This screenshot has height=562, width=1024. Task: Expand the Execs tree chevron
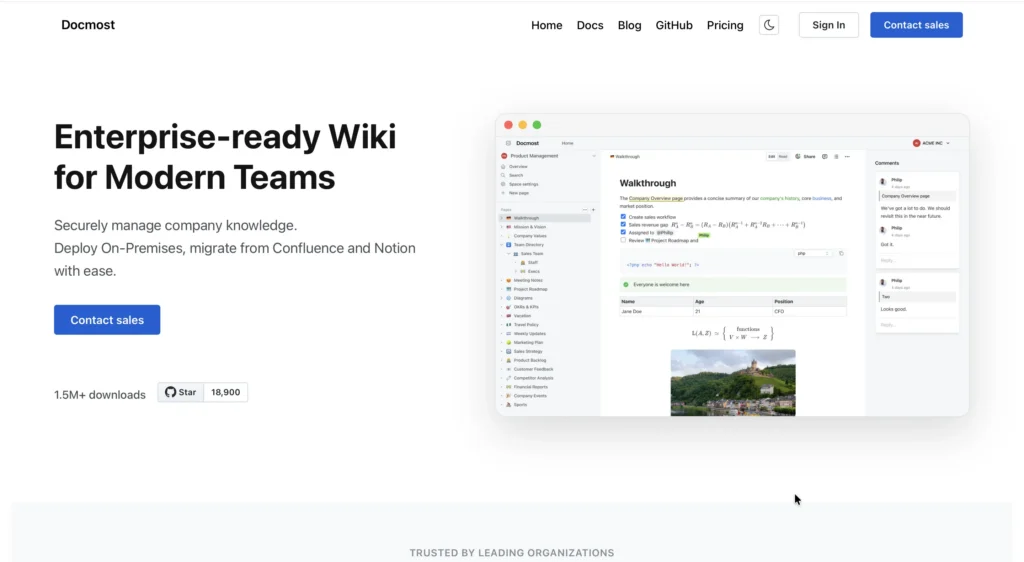[516, 272]
